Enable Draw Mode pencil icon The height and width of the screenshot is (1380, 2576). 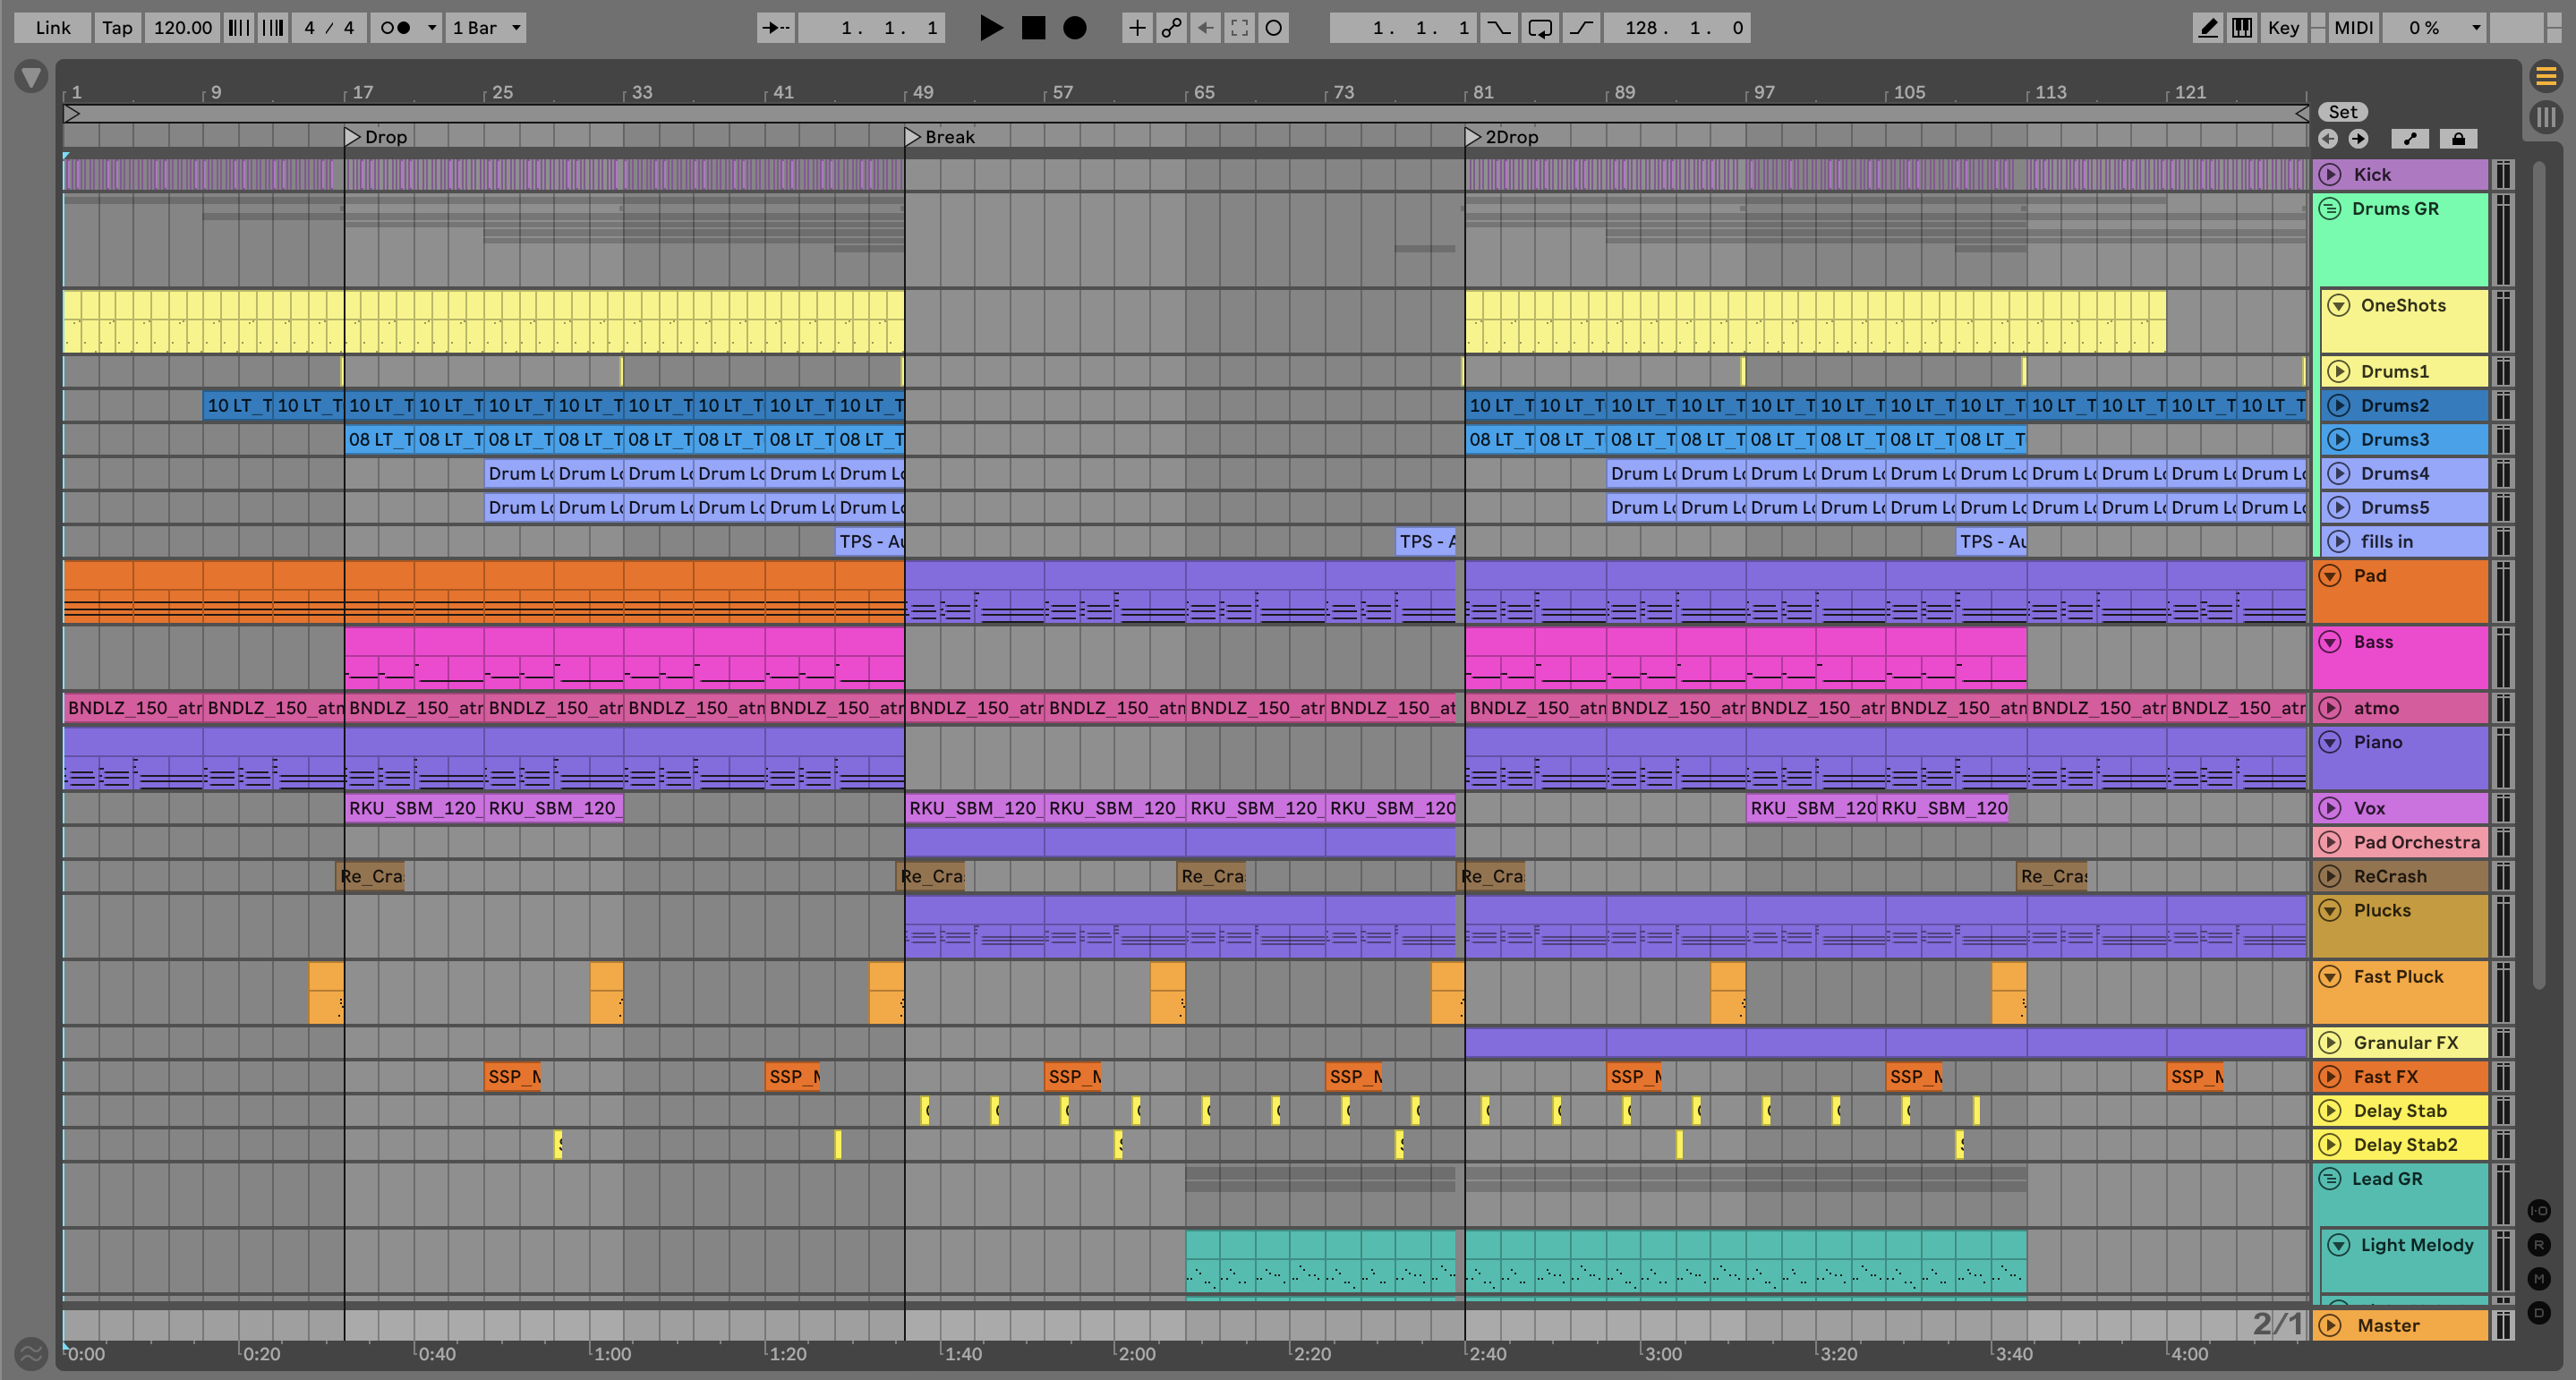[x=2207, y=28]
